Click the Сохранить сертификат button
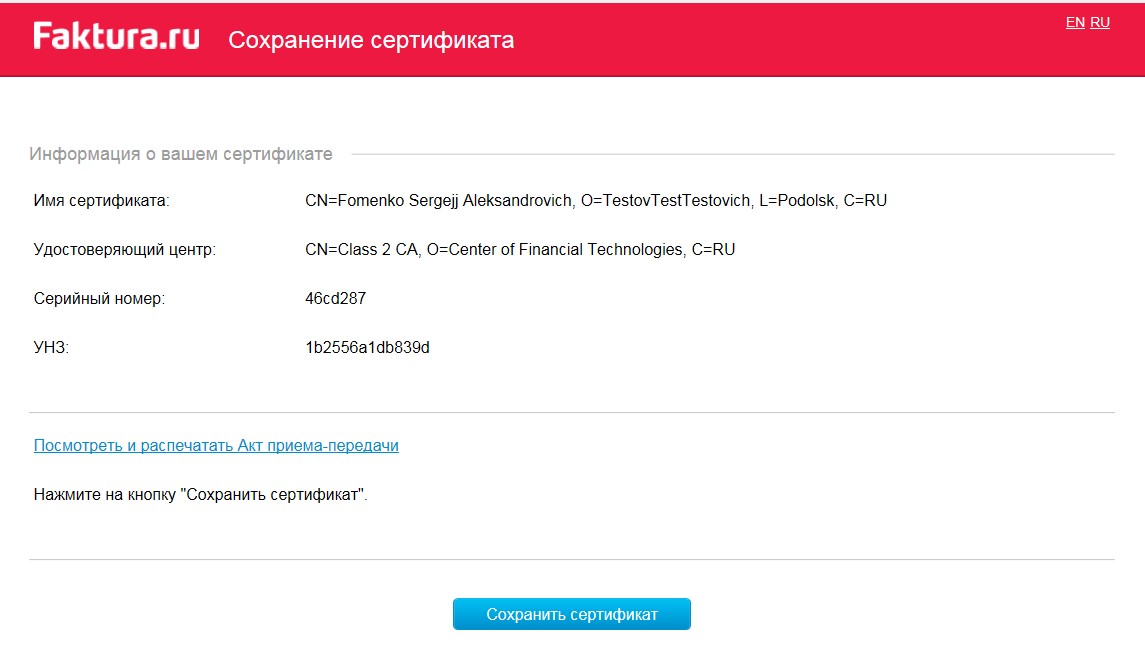Image resolution: width=1145 pixels, height=662 pixels. tap(572, 614)
